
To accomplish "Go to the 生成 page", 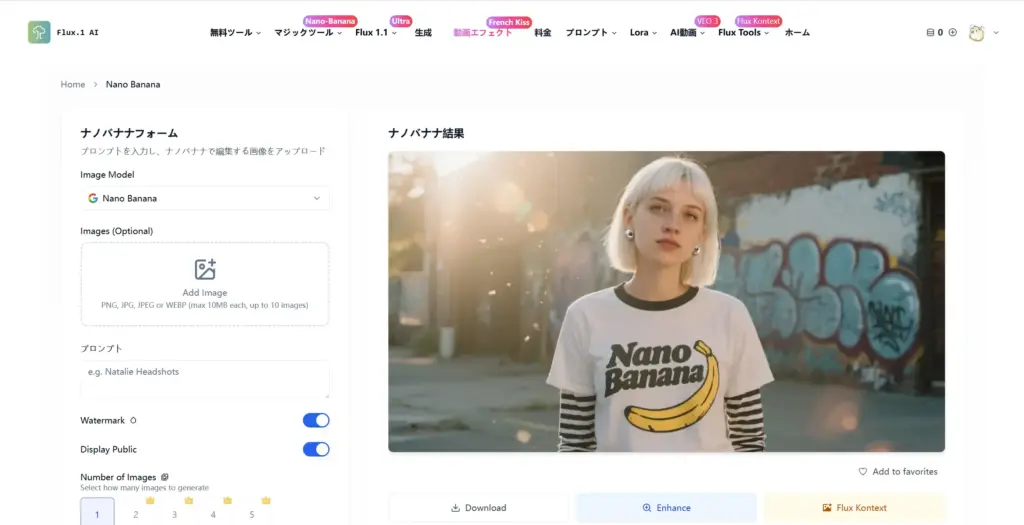I will [x=423, y=33].
